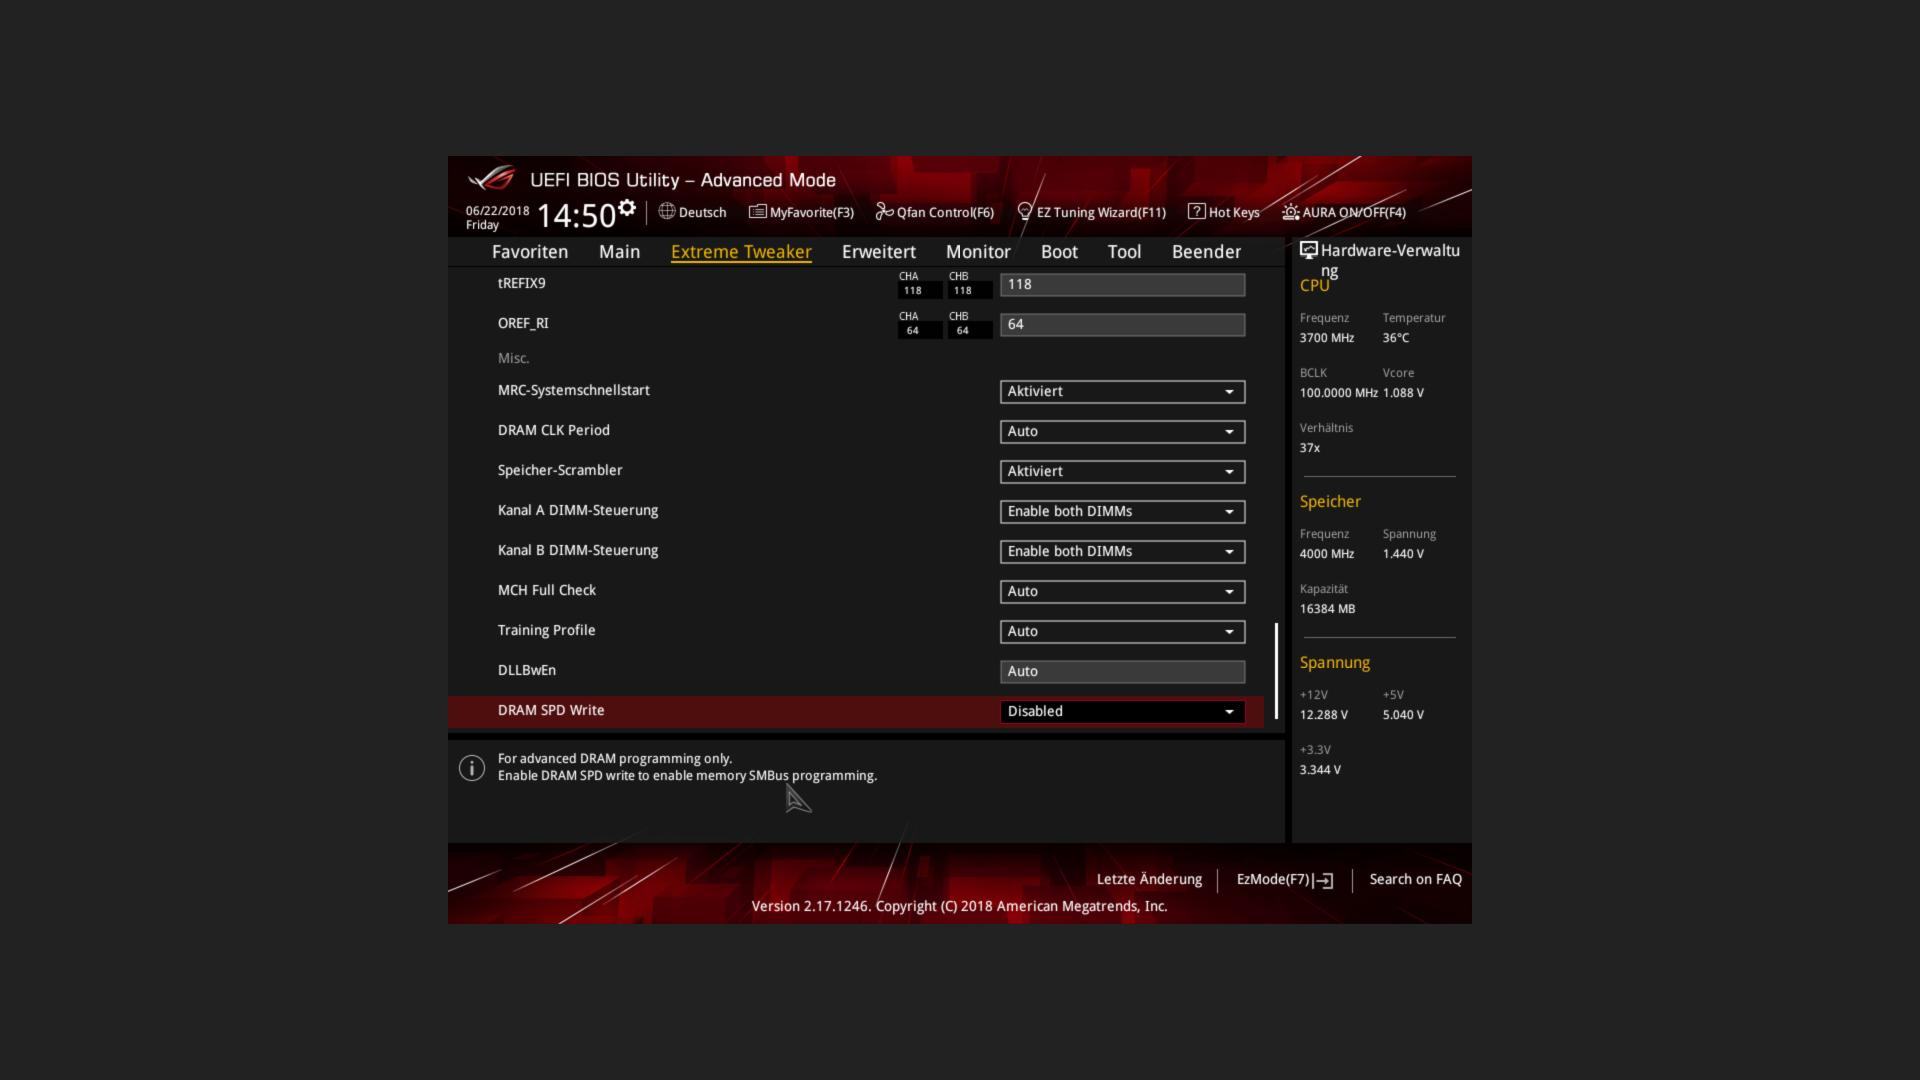Select the DLLBwEn label

point(527,670)
